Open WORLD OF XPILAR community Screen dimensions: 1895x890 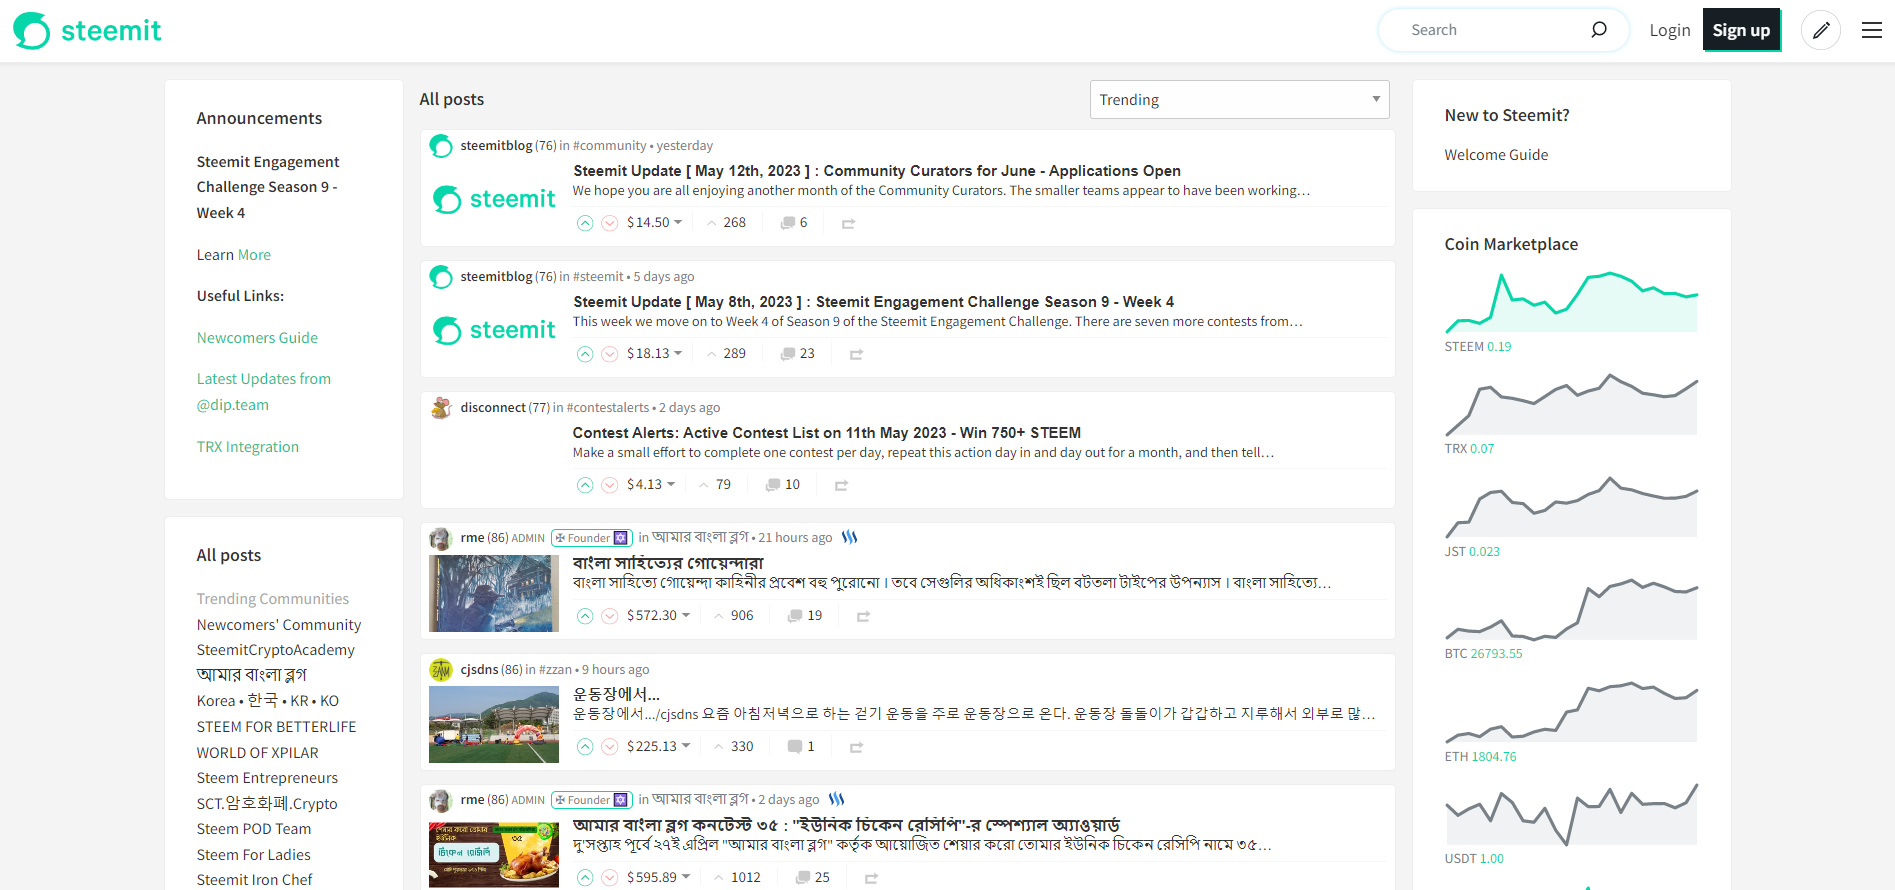(x=258, y=753)
